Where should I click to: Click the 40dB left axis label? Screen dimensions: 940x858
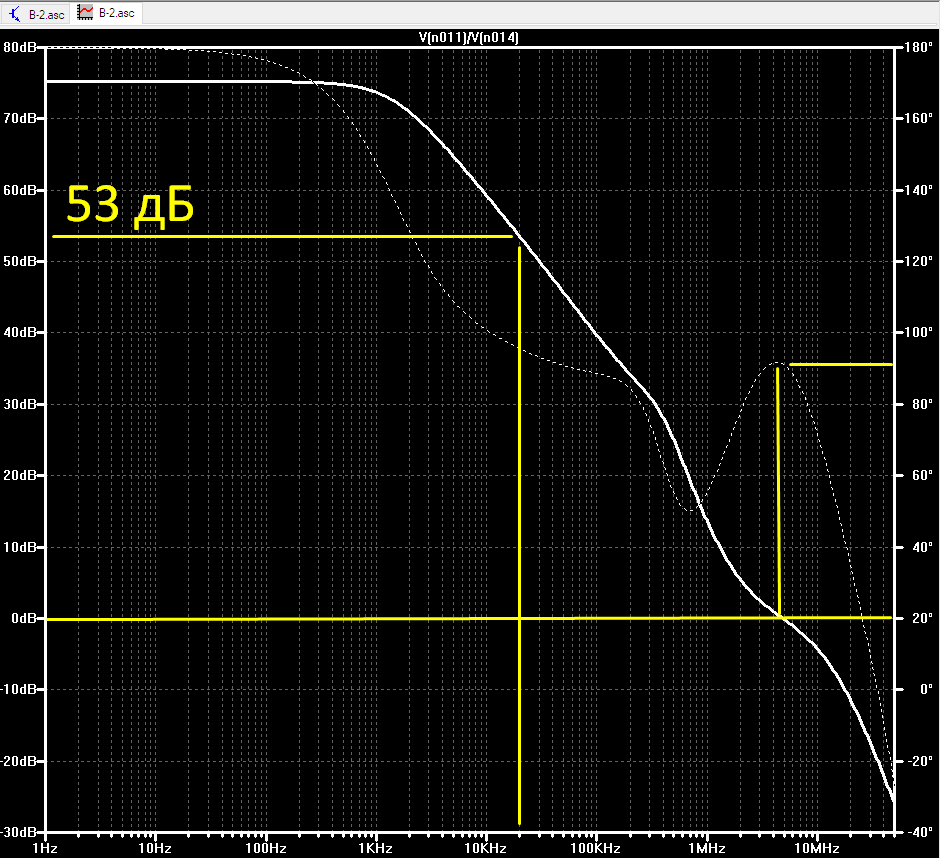tap(20, 332)
